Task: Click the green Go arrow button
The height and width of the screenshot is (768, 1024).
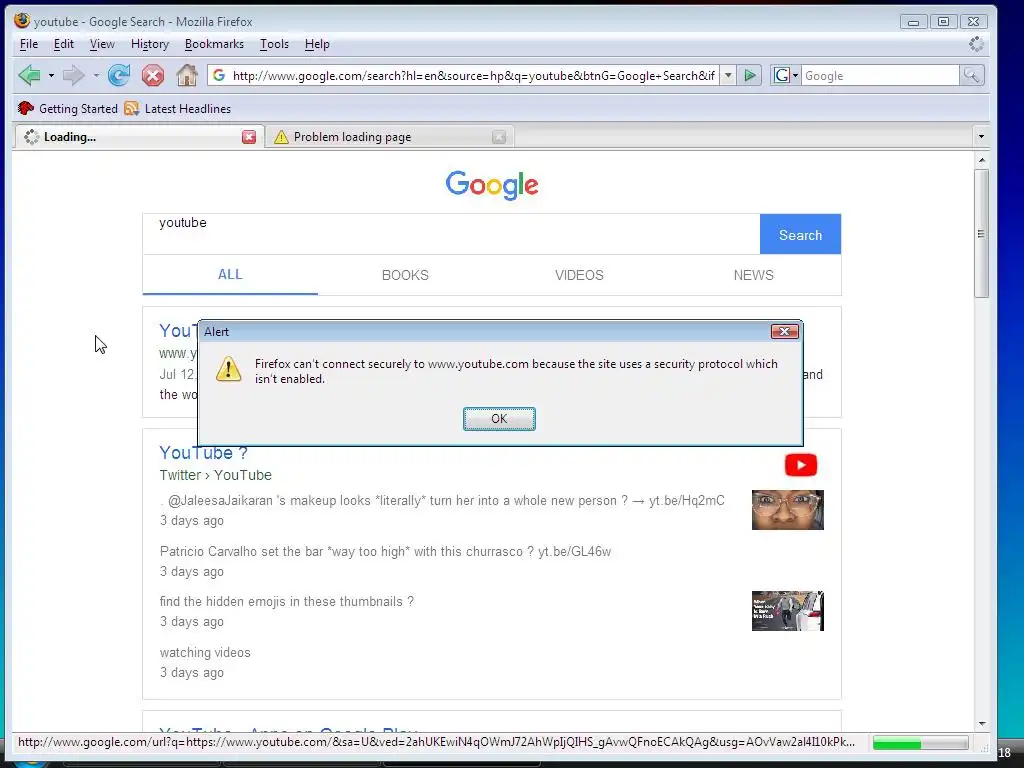Action: (x=750, y=76)
